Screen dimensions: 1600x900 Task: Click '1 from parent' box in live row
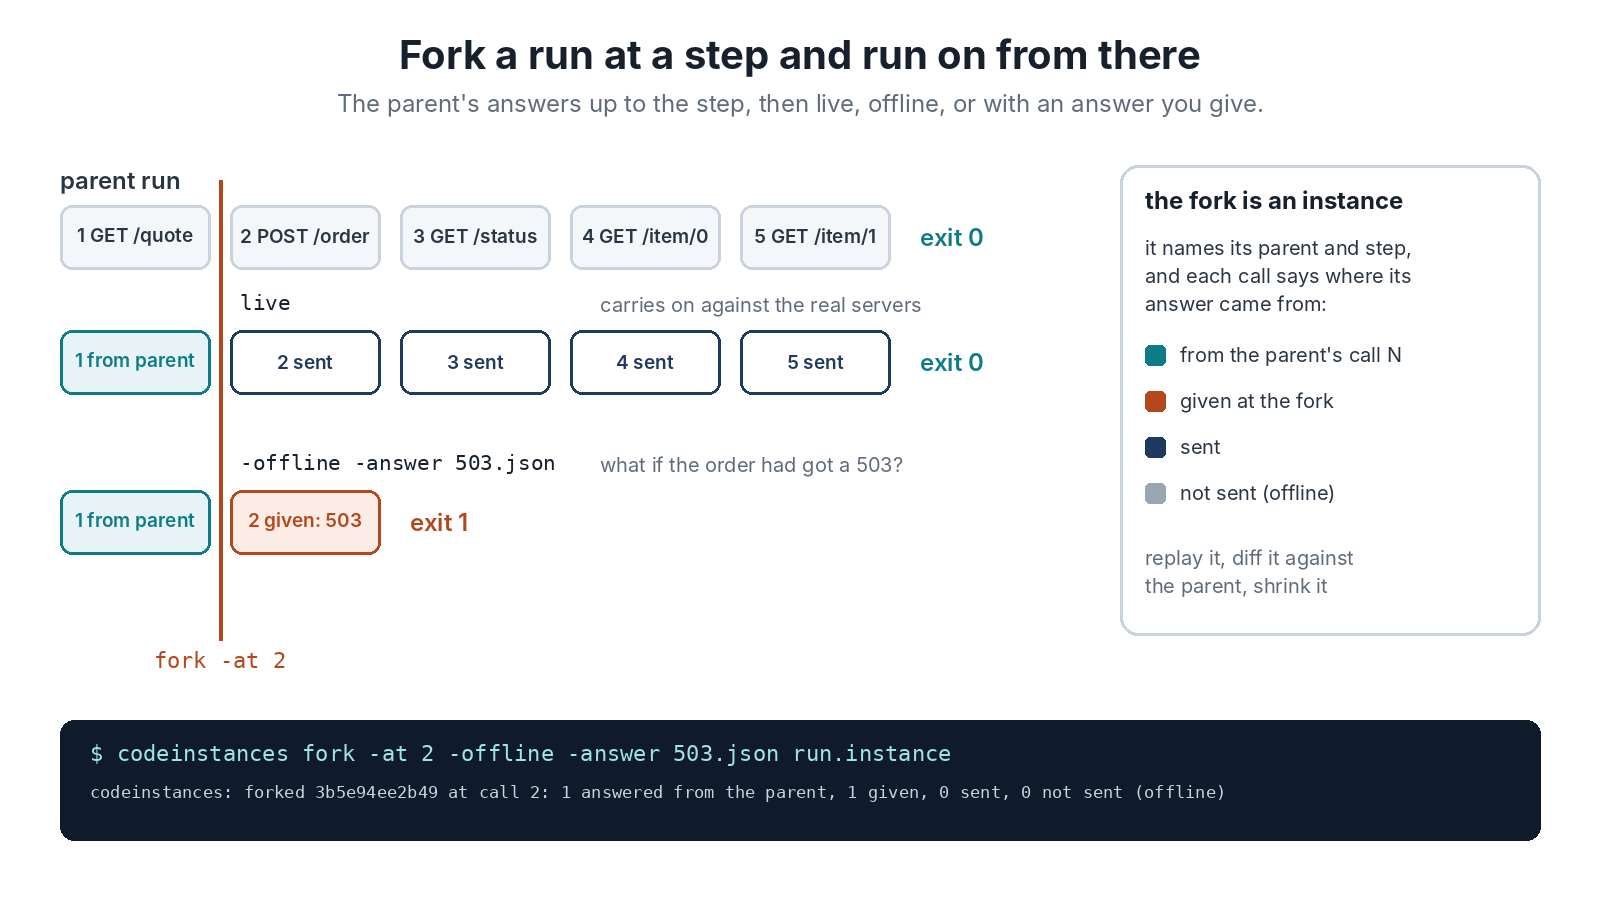(x=135, y=362)
